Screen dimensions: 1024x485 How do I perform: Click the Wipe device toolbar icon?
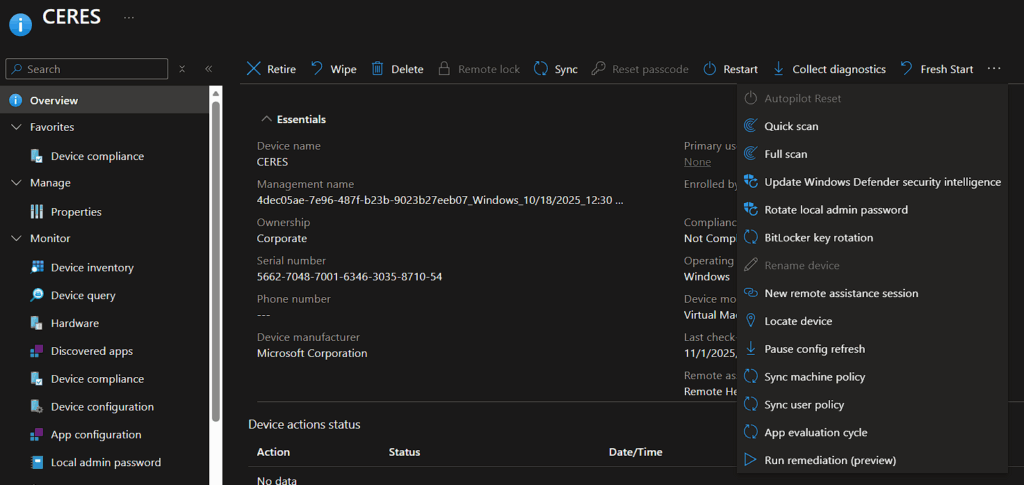[317, 69]
